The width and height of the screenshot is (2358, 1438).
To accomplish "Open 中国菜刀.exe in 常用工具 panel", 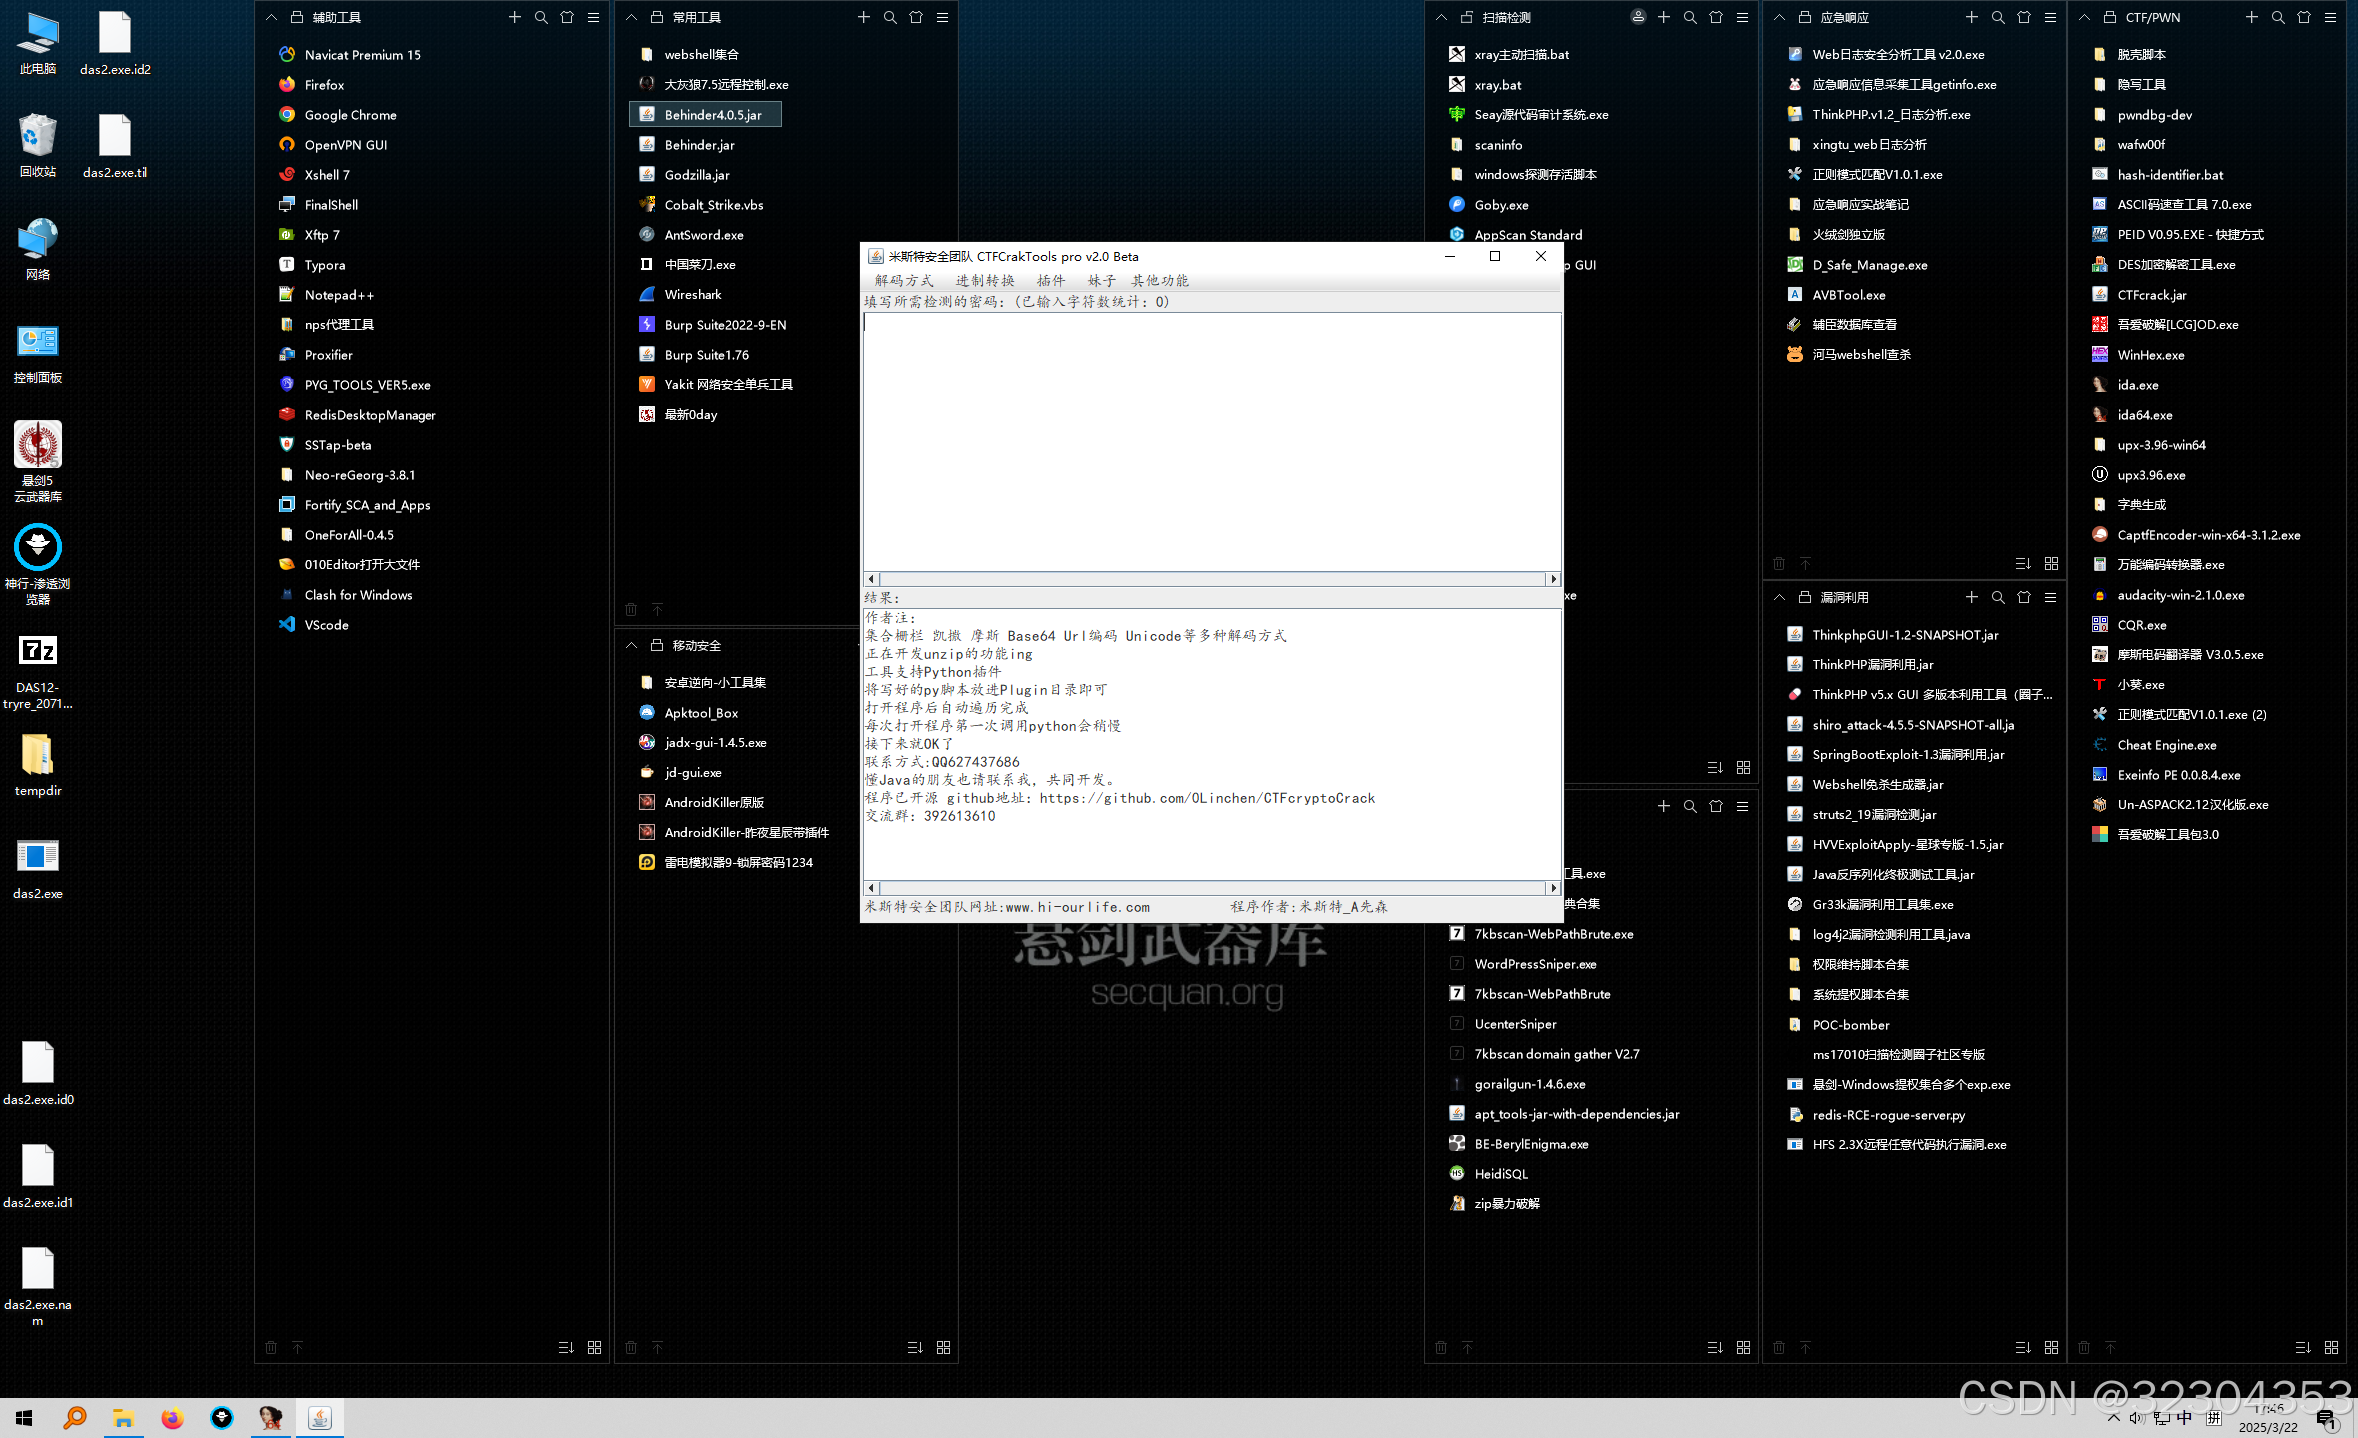I will pos(699,264).
